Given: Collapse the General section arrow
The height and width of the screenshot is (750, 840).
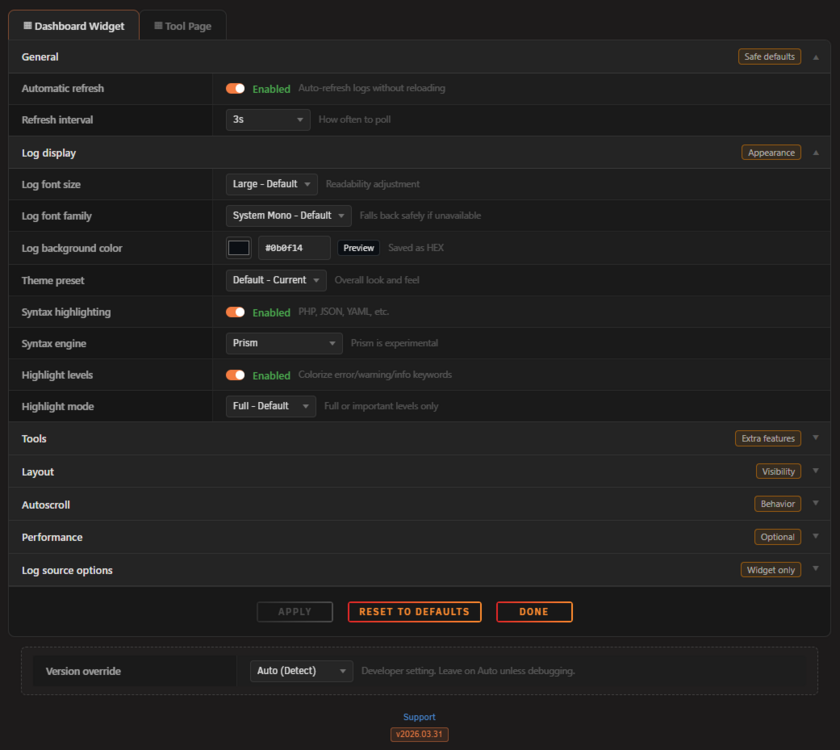Looking at the screenshot, I should (x=815, y=57).
